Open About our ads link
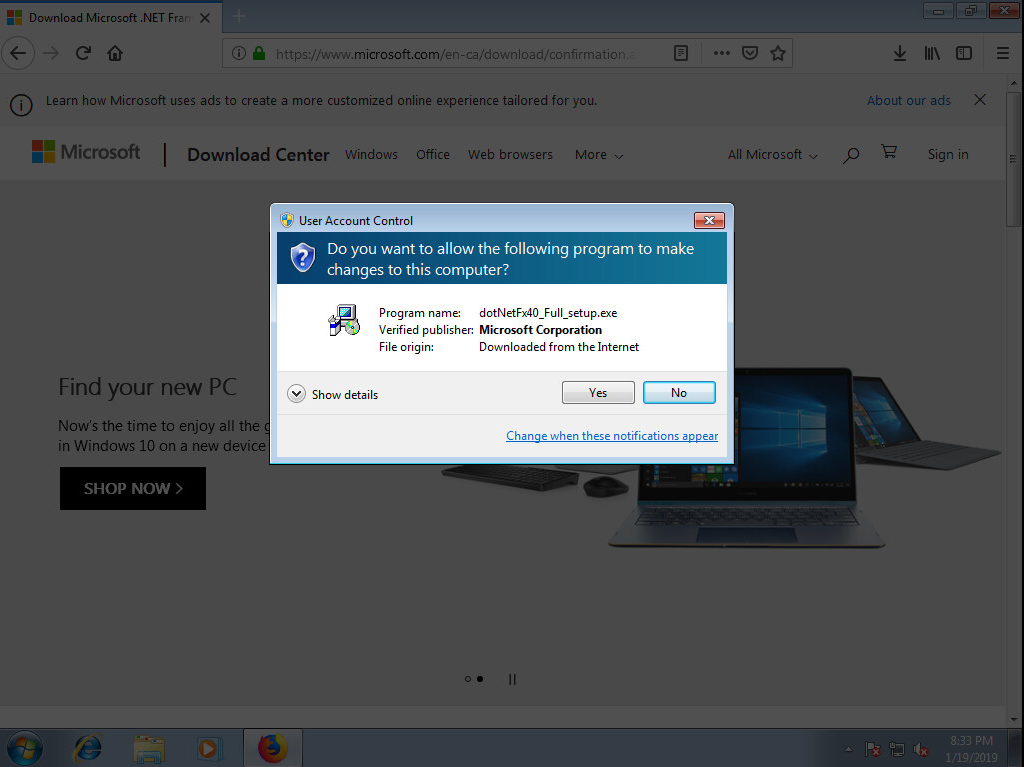Viewport: 1024px width, 767px height. pyautogui.click(x=908, y=101)
